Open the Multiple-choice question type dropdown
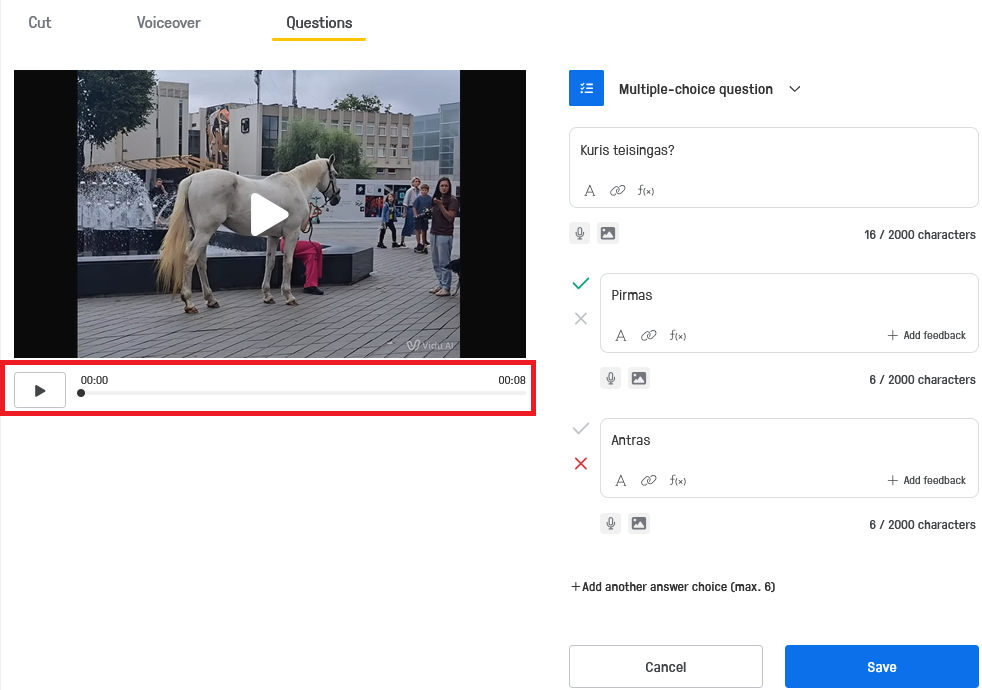Image resolution: width=982 pixels, height=690 pixels. pos(794,89)
